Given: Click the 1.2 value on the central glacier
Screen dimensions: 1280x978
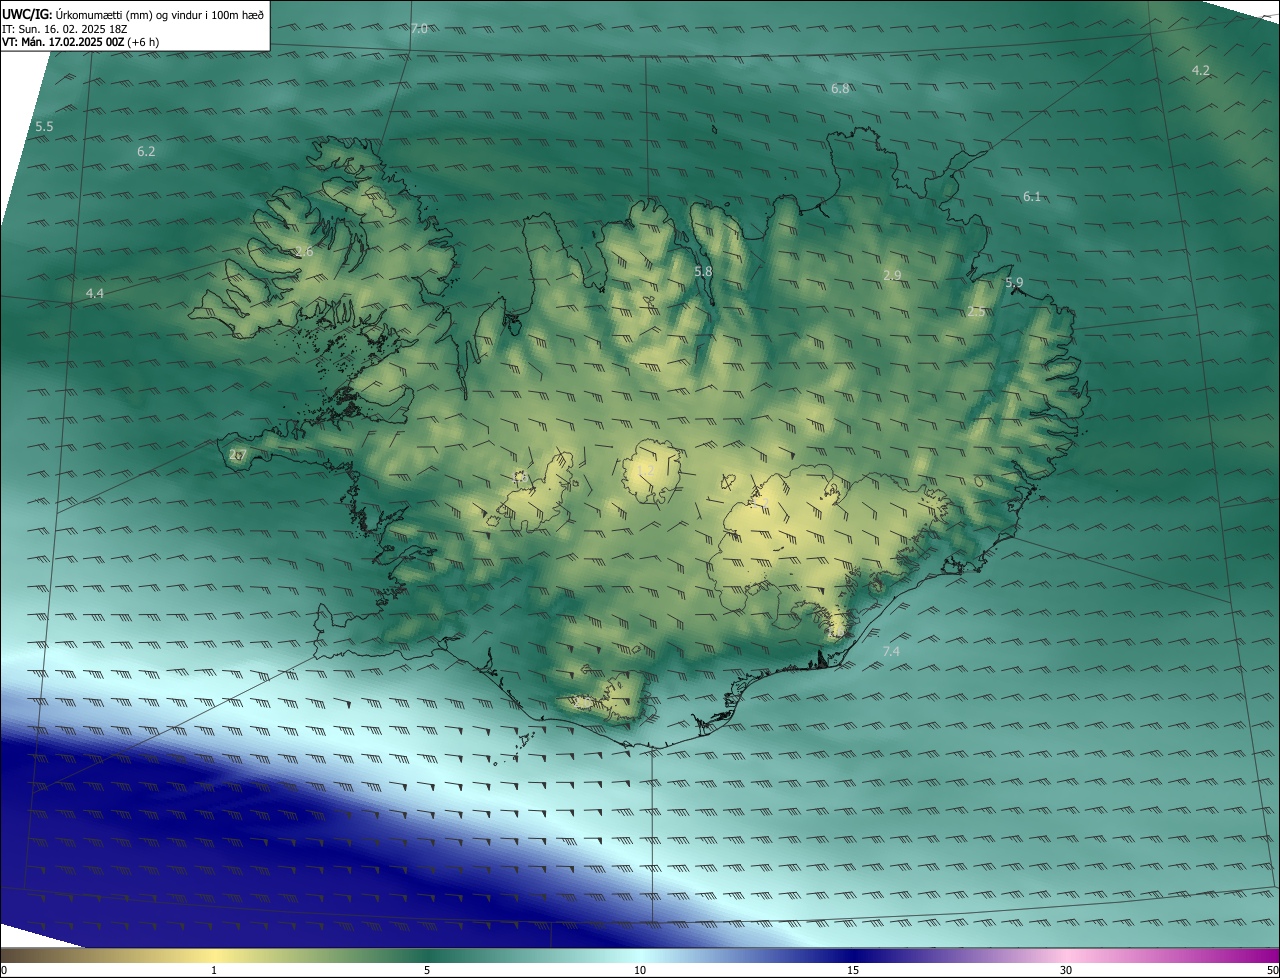Looking at the screenshot, I should [x=646, y=470].
